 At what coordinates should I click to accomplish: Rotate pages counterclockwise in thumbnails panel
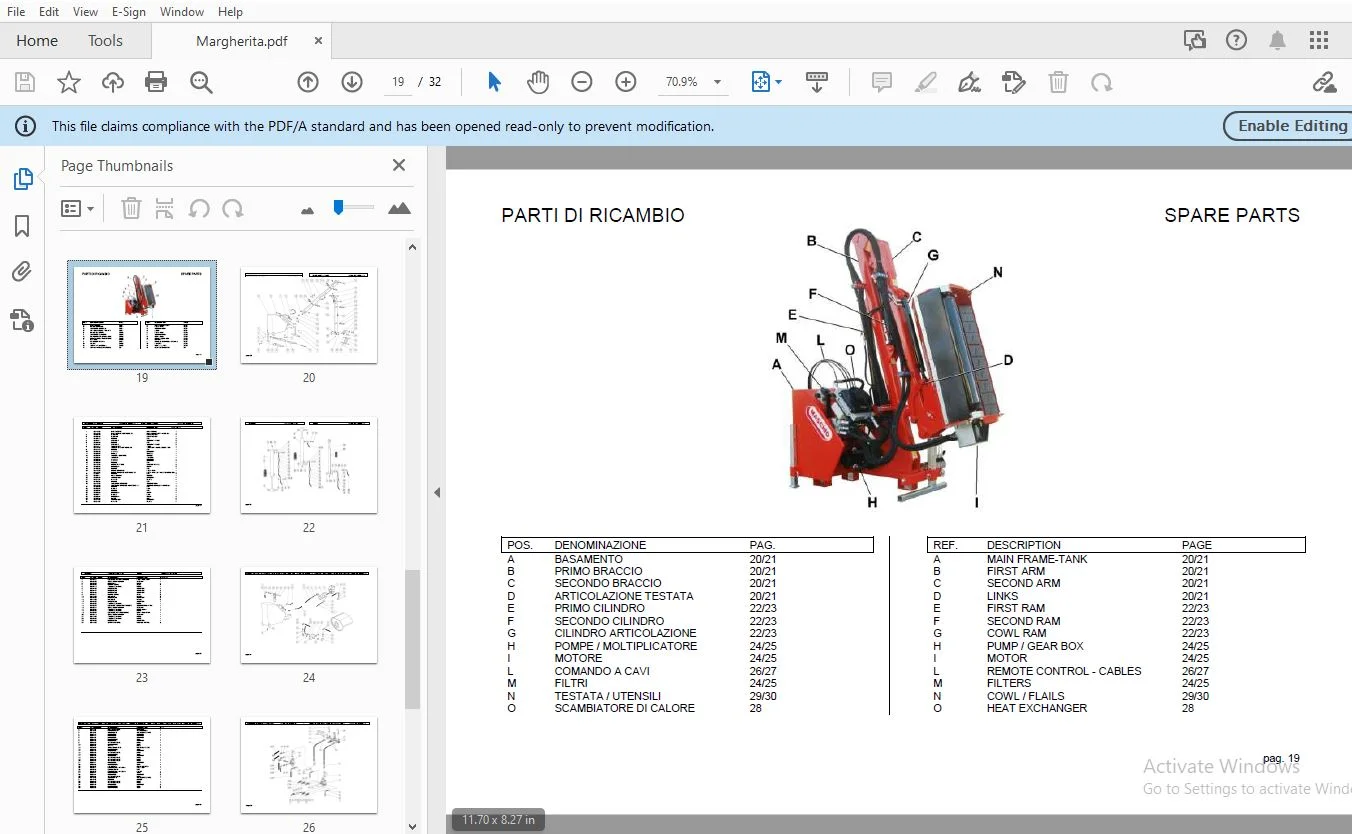pyautogui.click(x=199, y=208)
